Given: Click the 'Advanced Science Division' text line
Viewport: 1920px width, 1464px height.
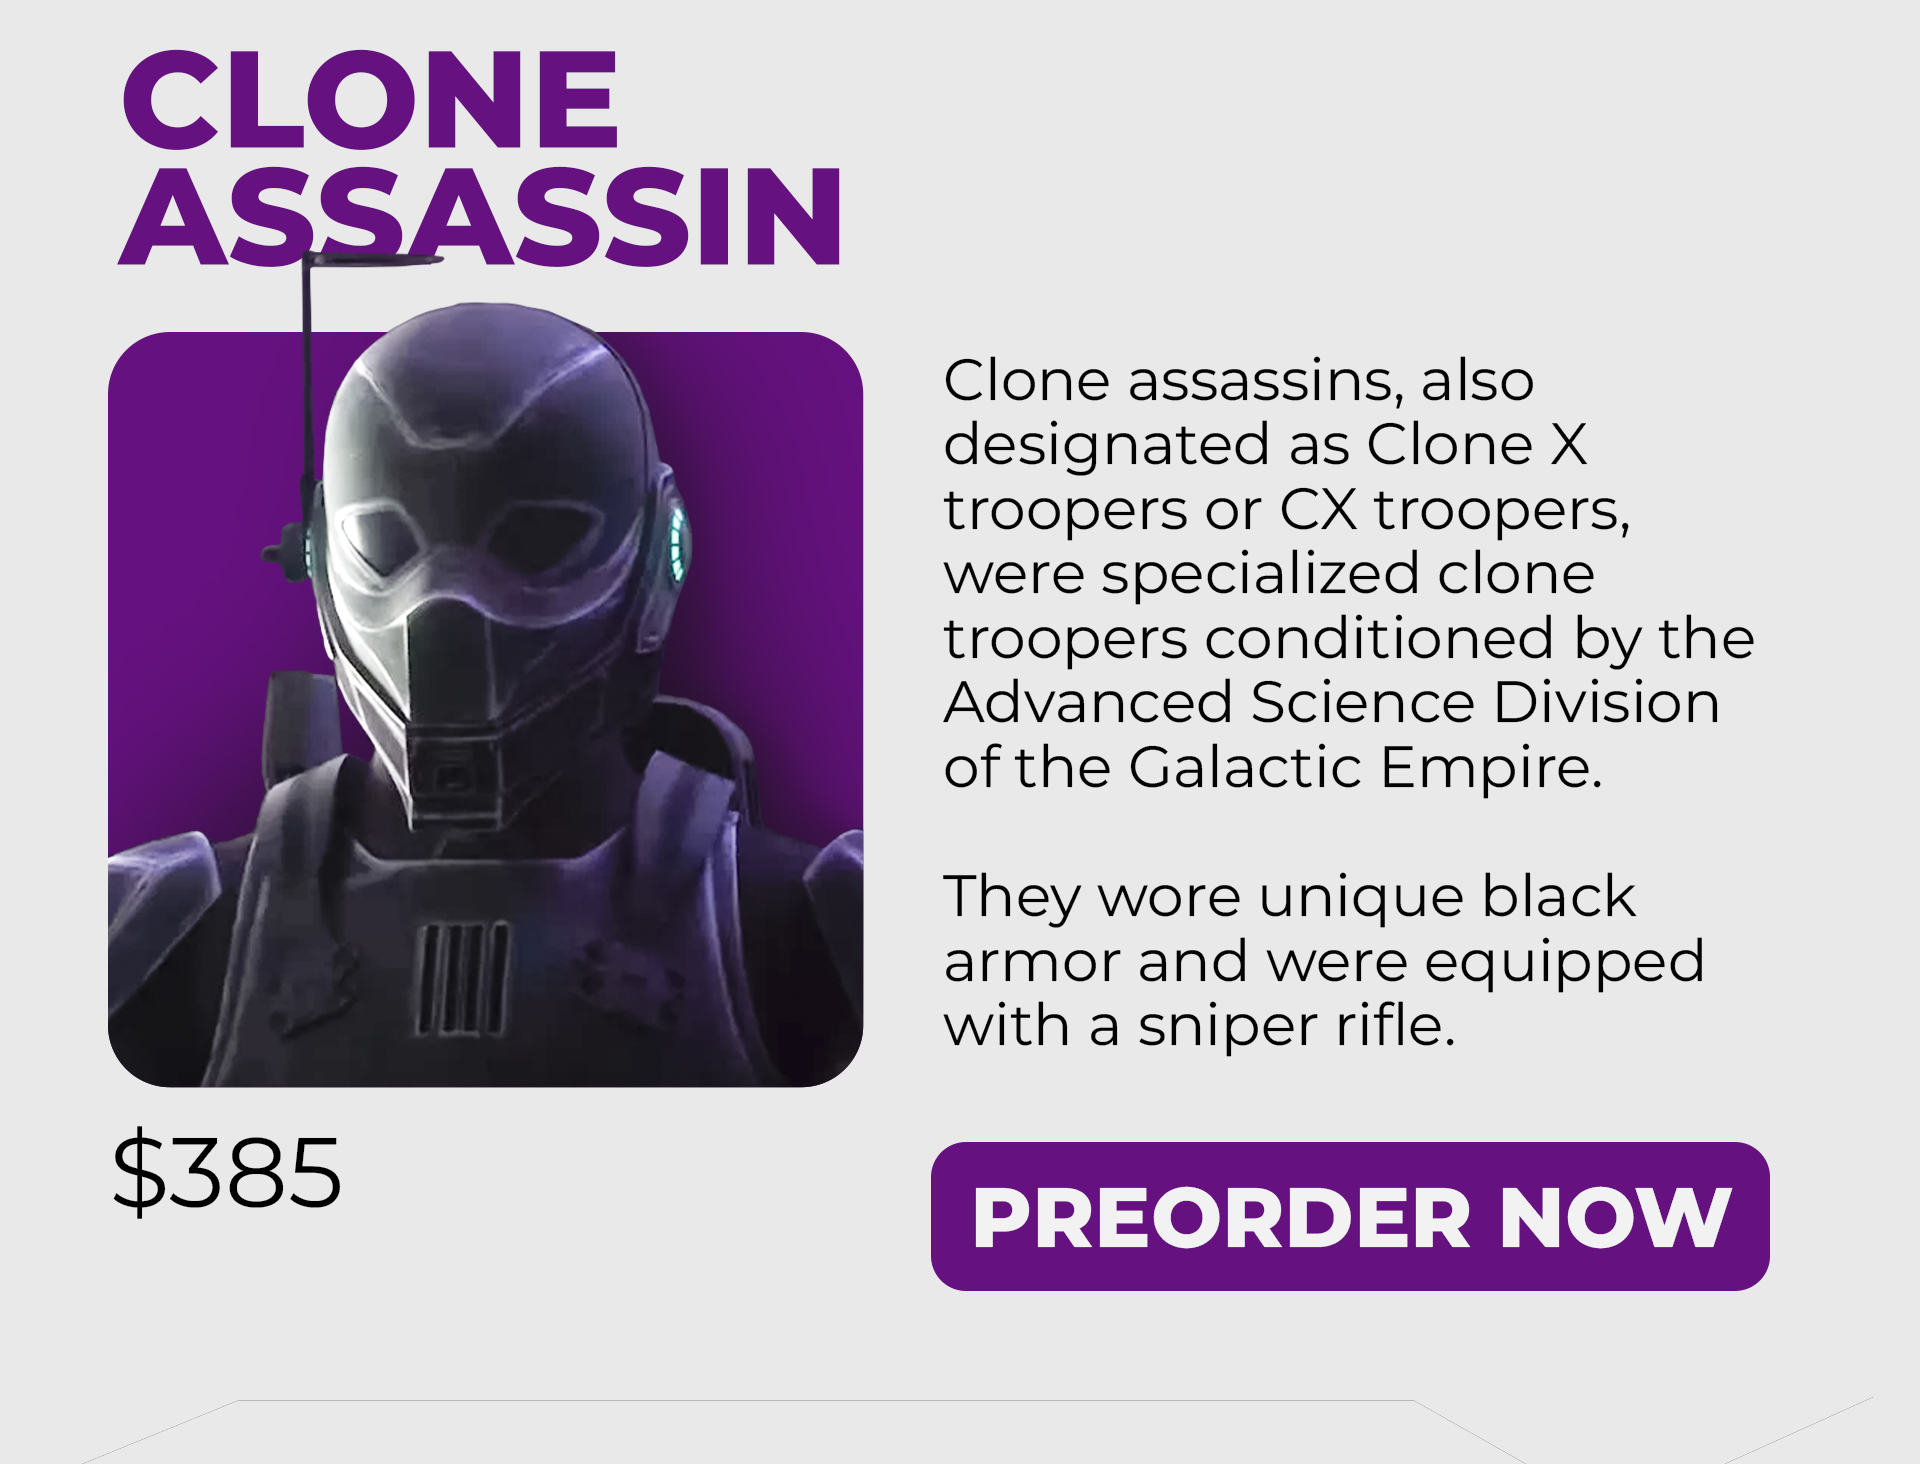Looking at the screenshot, I should click(1332, 702).
